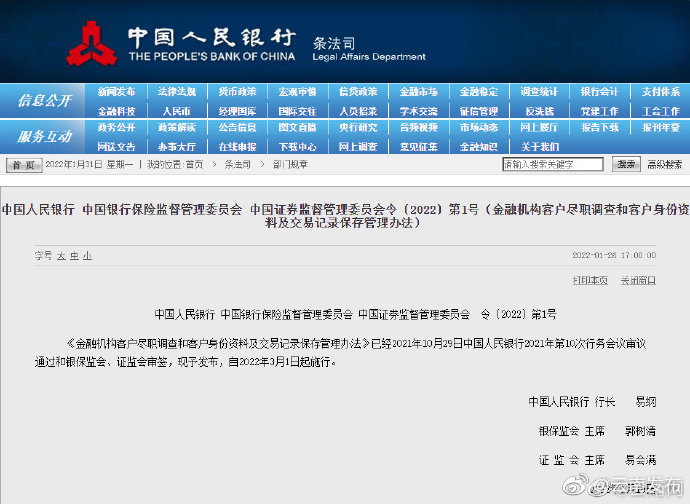690x504 pixels.
Task: Open 报刊年鉴 menu item
Action: pyautogui.click(x=661, y=128)
